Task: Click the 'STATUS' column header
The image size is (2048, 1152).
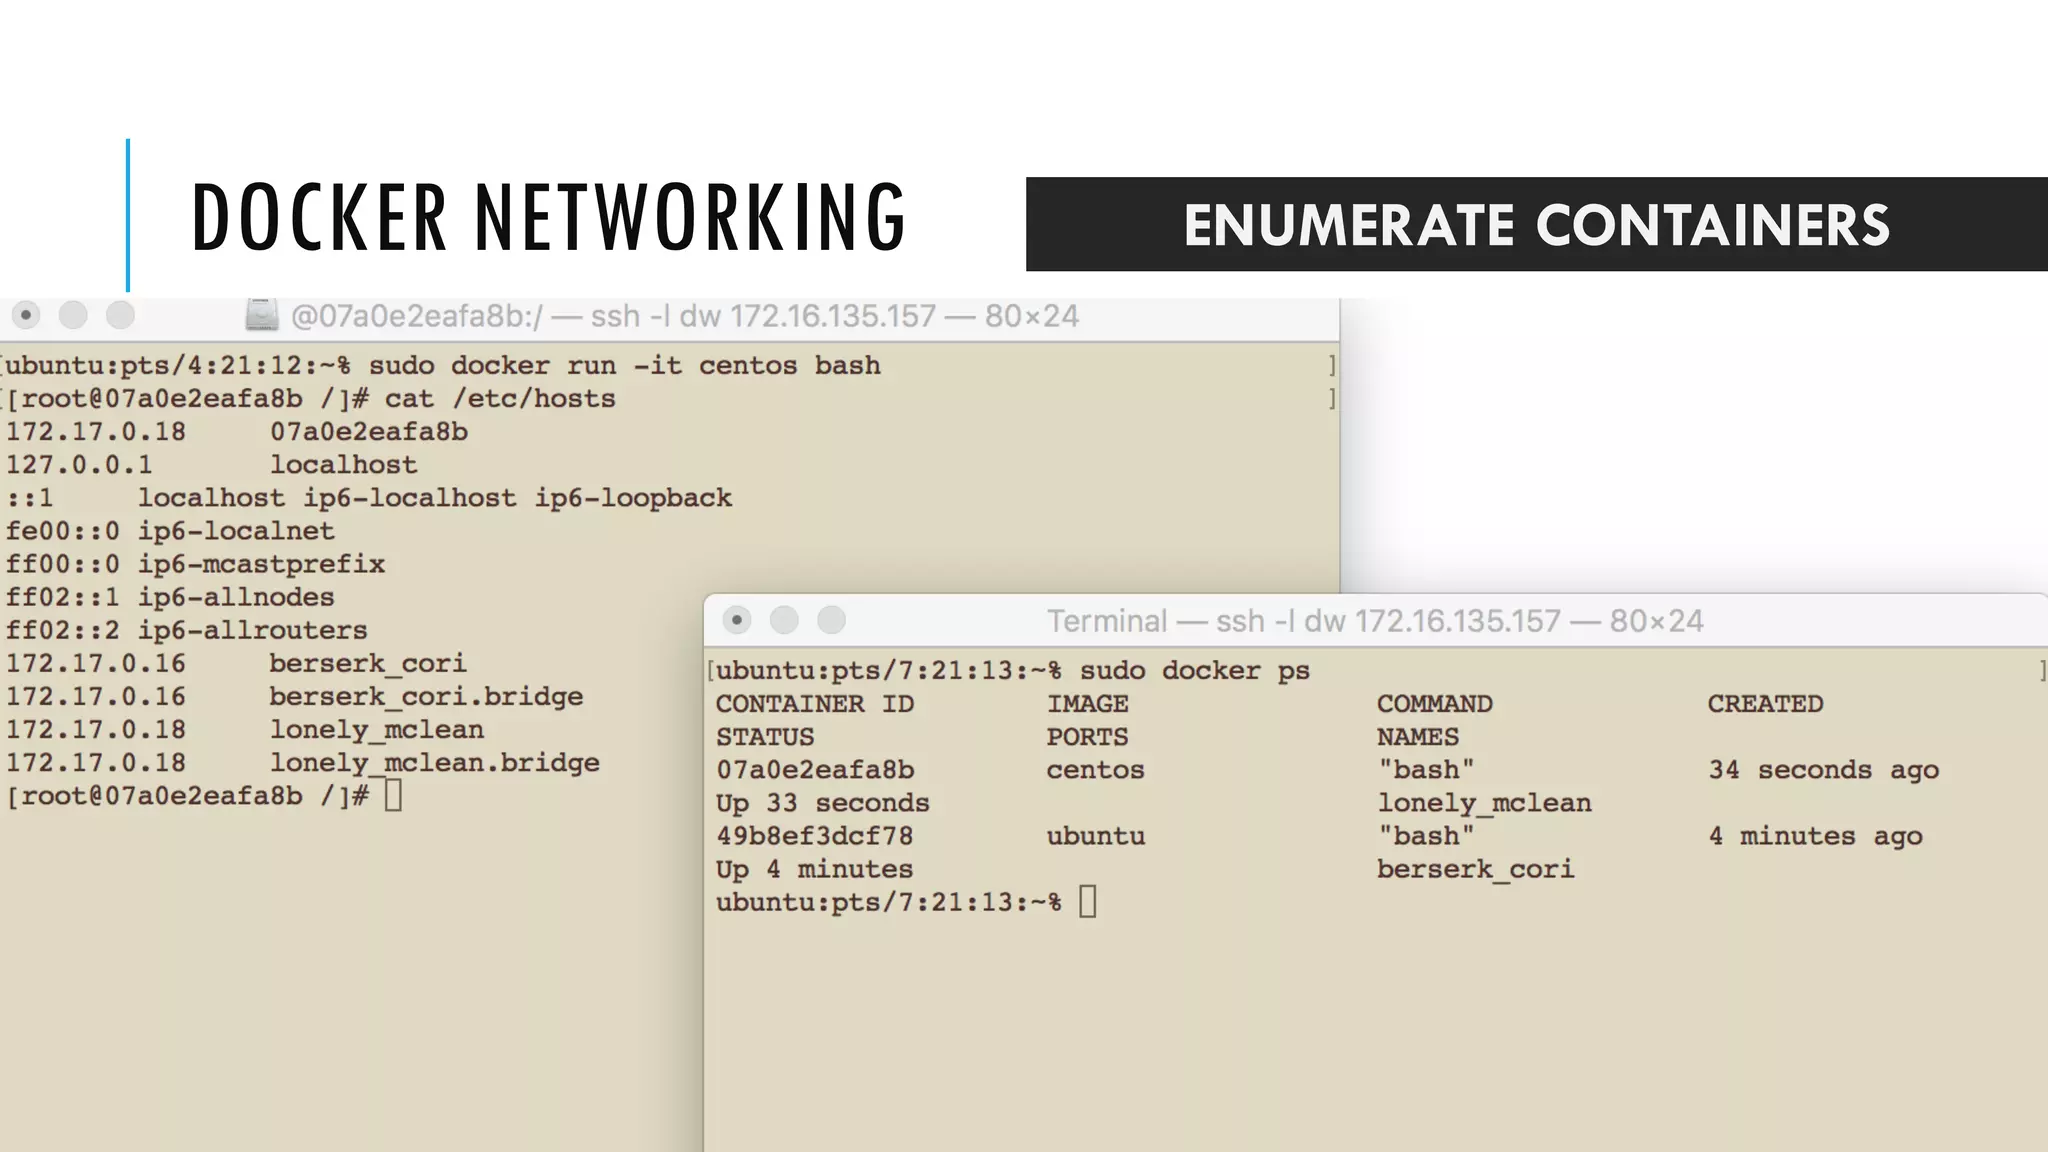Action: (765, 737)
